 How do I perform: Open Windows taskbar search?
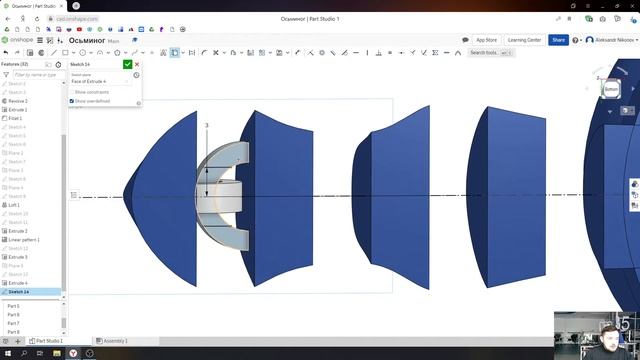pyautogui.click(x=24, y=353)
